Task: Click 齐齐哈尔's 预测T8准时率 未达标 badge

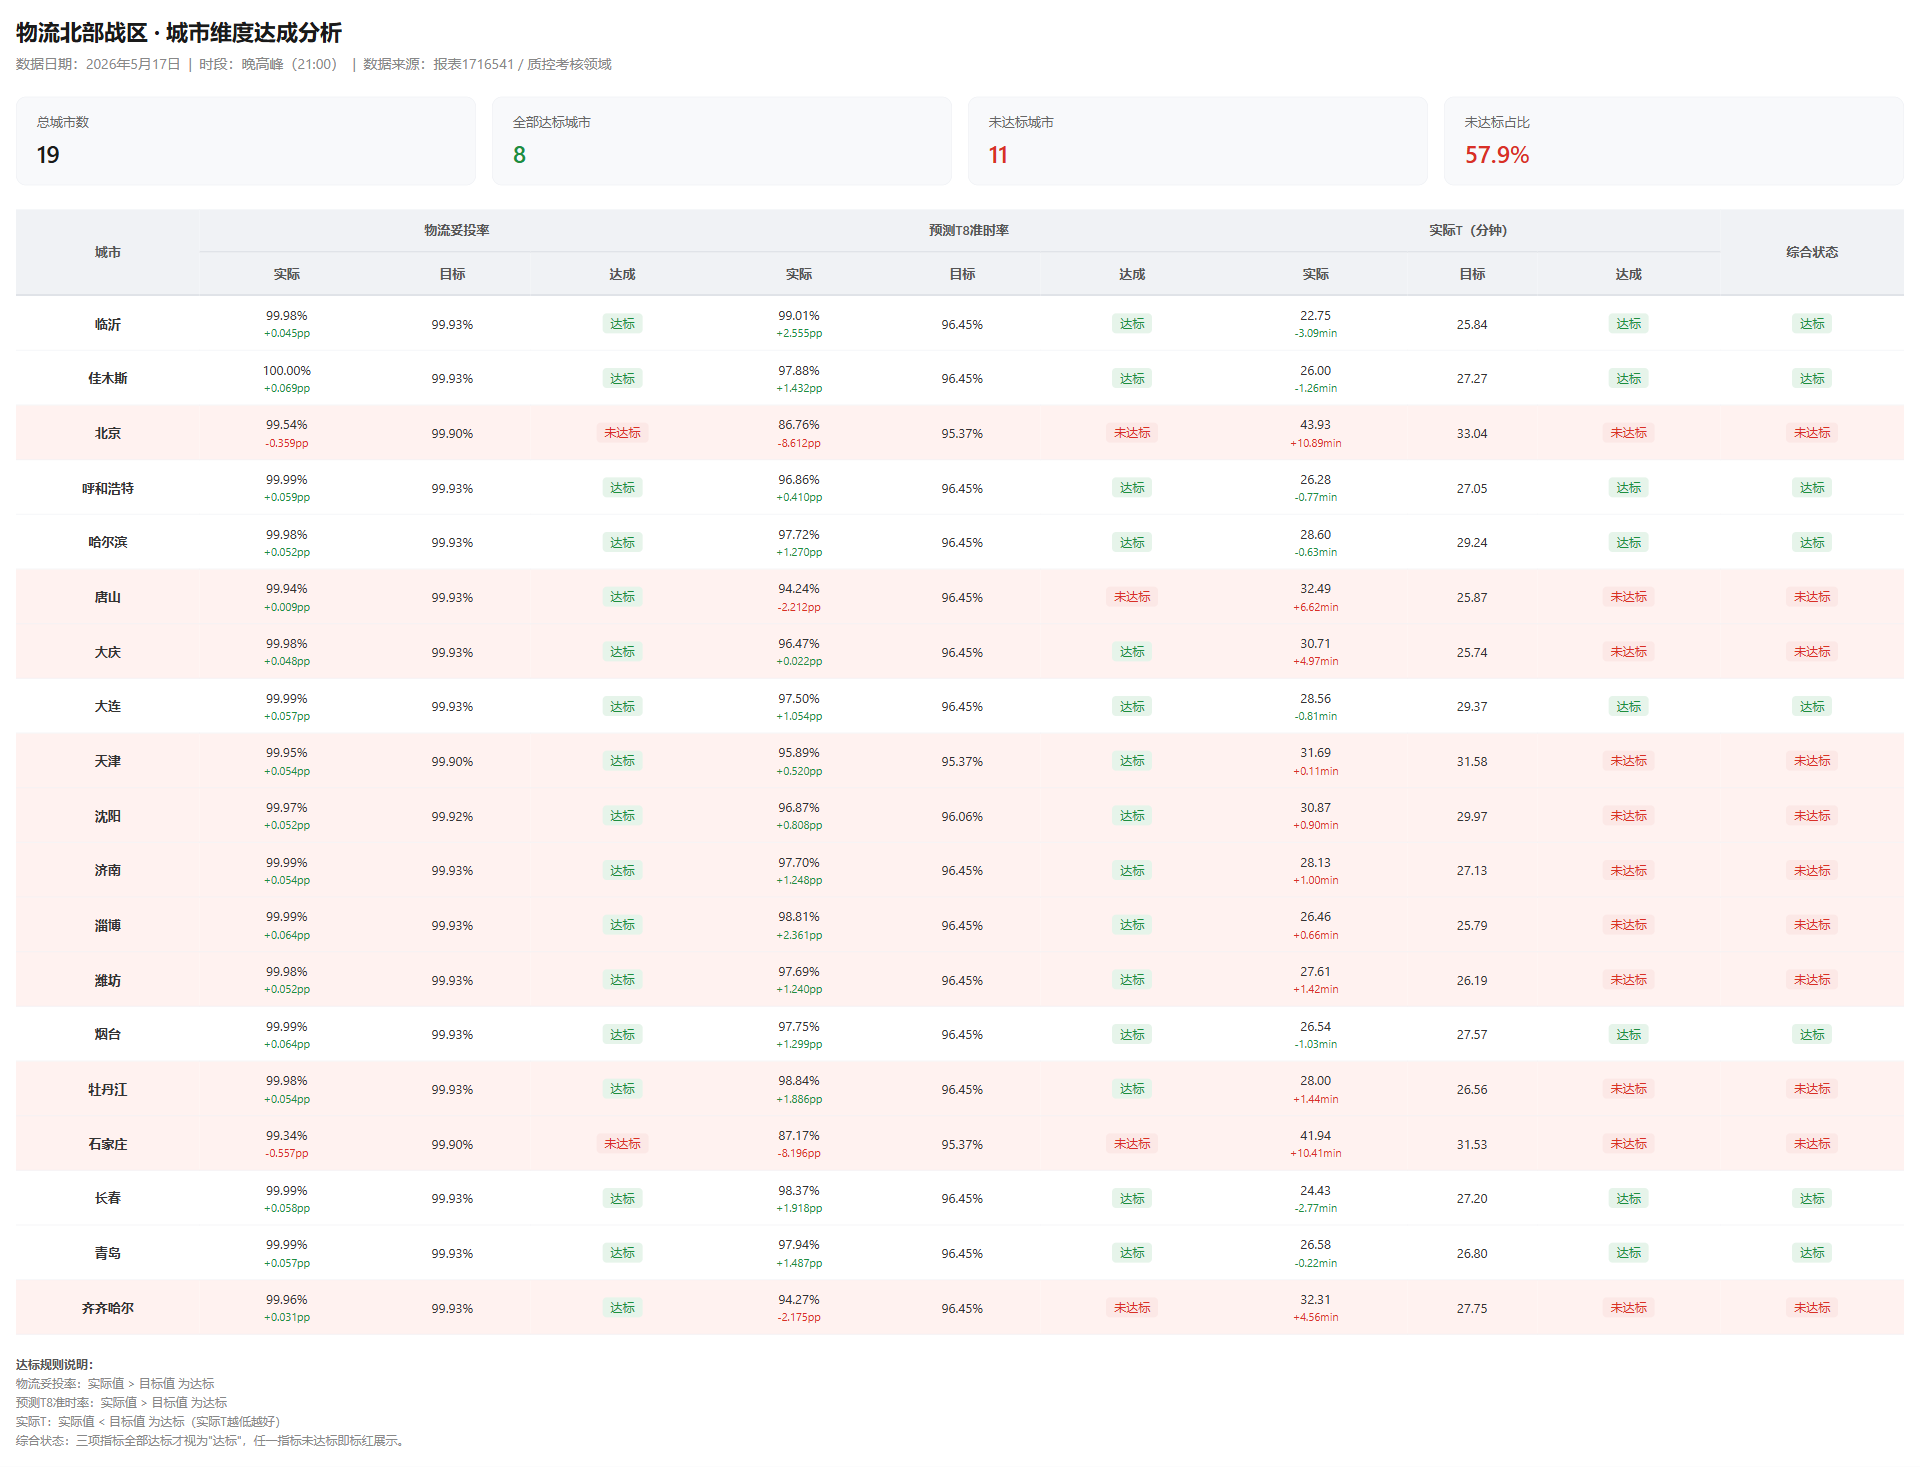Action: click(x=1132, y=1308)
